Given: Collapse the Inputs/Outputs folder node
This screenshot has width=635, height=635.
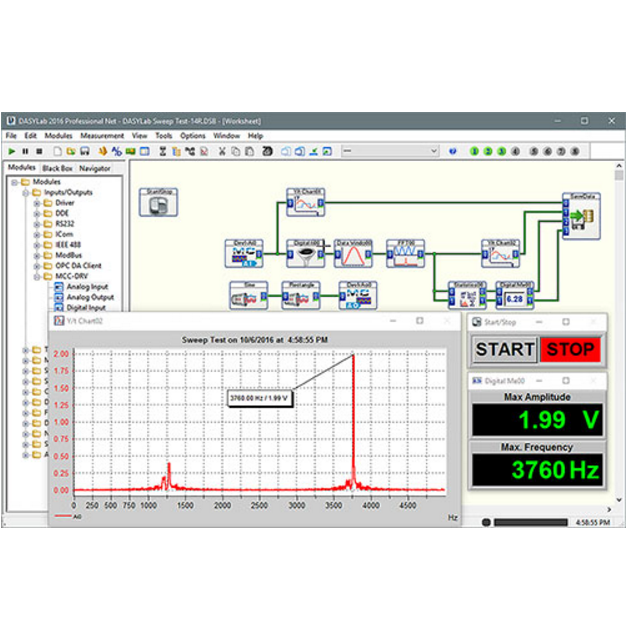Looking at the screenshot, I should pos(26,193).
